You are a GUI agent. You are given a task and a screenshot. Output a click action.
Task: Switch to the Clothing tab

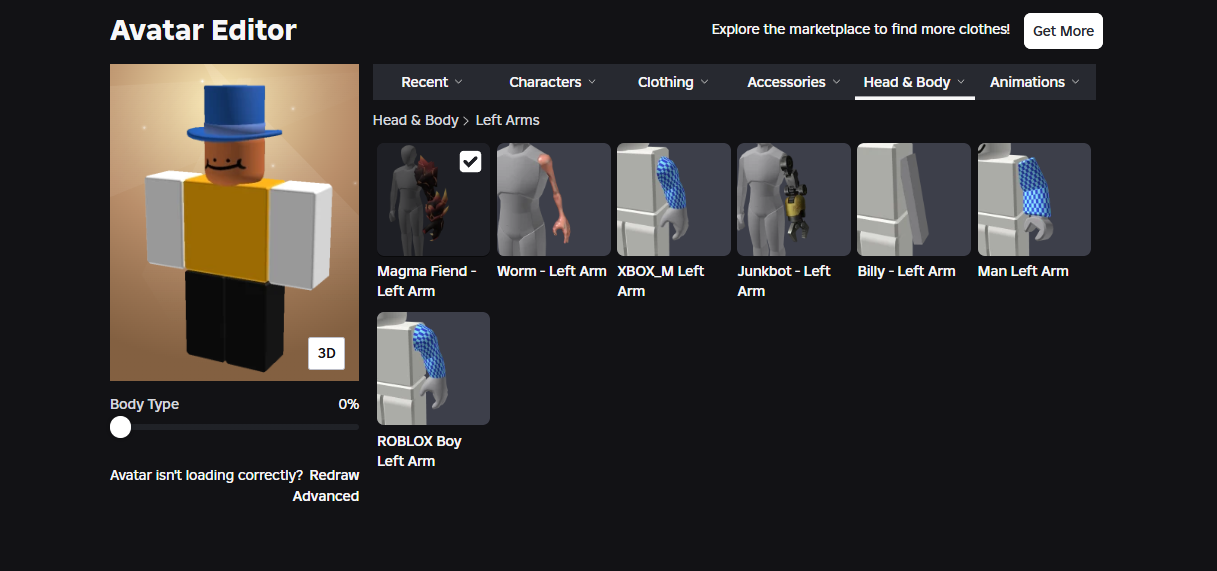[x=673, y=82]
